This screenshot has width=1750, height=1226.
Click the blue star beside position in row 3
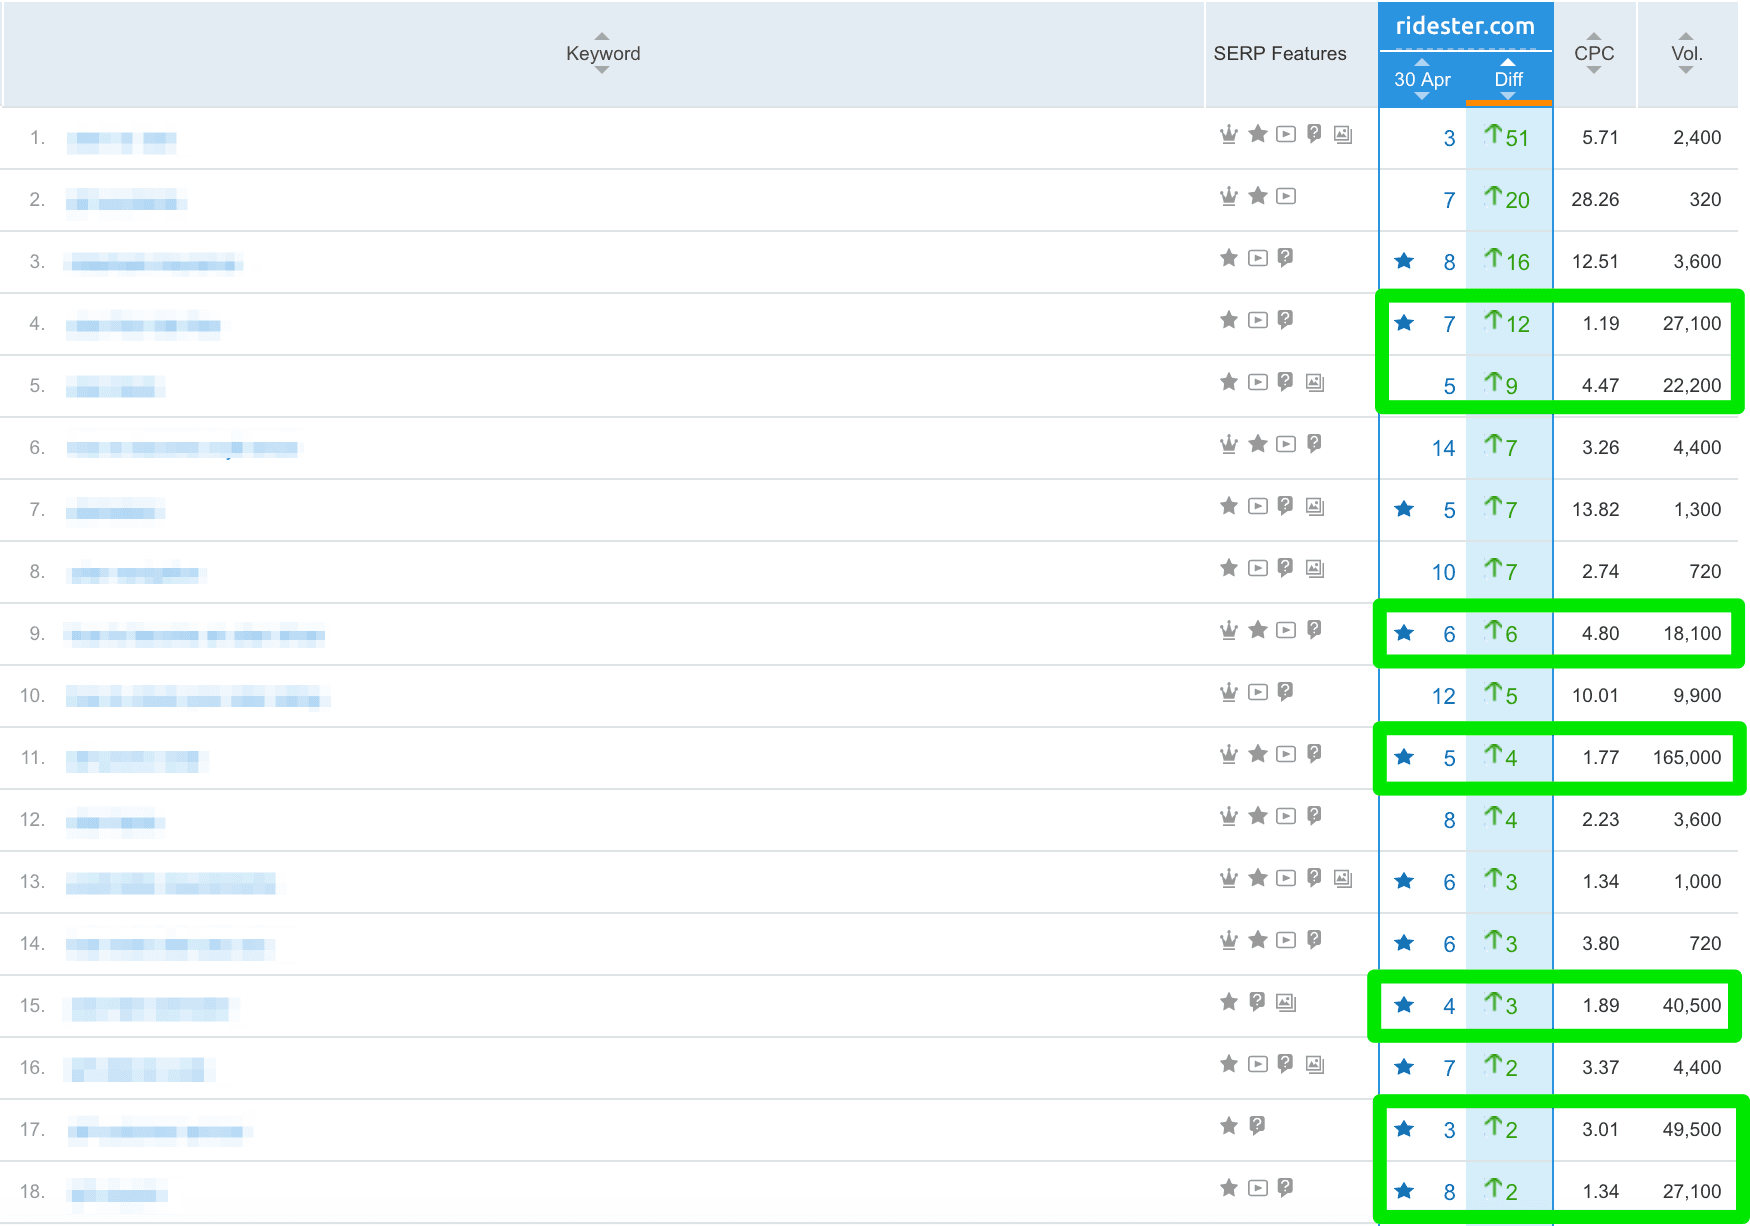click(1404, 261)
